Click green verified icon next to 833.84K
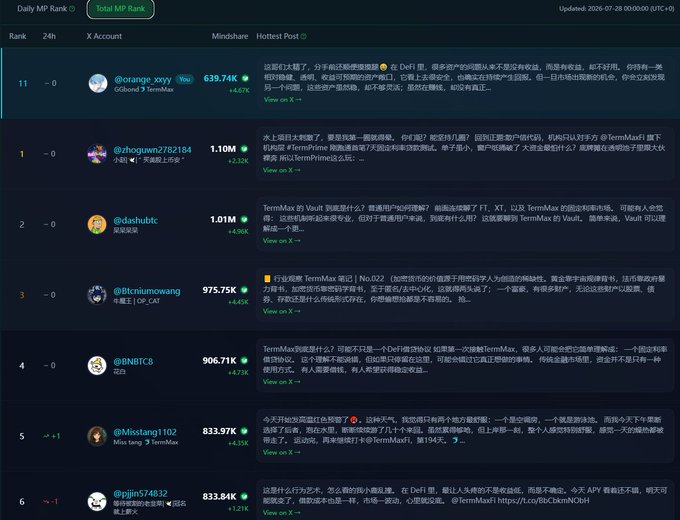The image size is (680, 520). click(244, 497)
